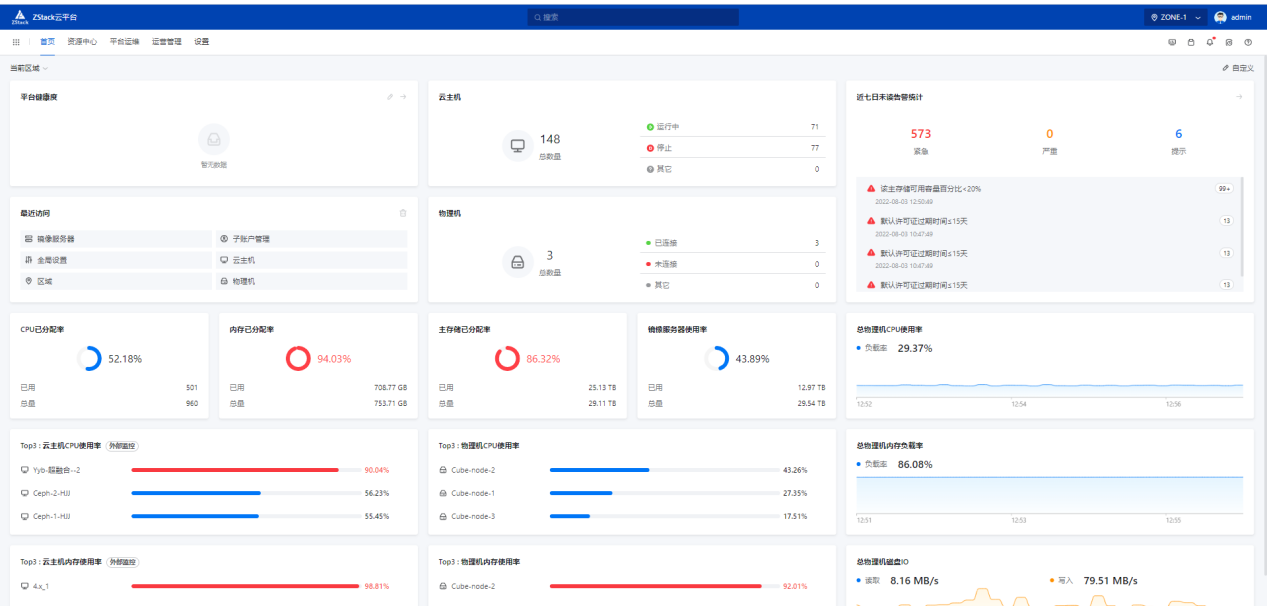Edit the 平台健康度 card via pencil icon
The width and height of the screenshot is (1267, 606).
[x=389, y=97]
